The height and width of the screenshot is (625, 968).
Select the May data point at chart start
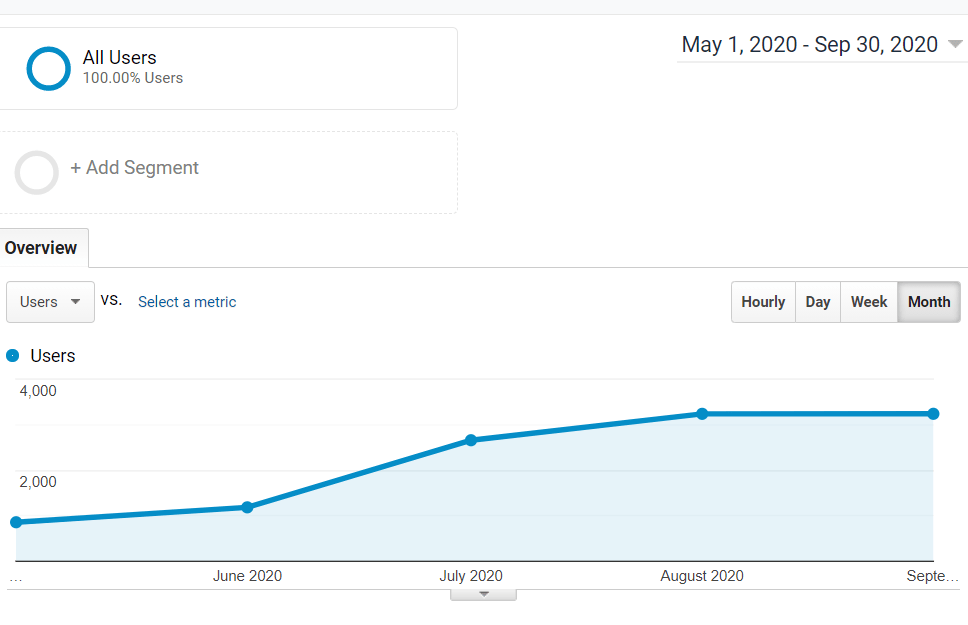[x=15, y=521]
